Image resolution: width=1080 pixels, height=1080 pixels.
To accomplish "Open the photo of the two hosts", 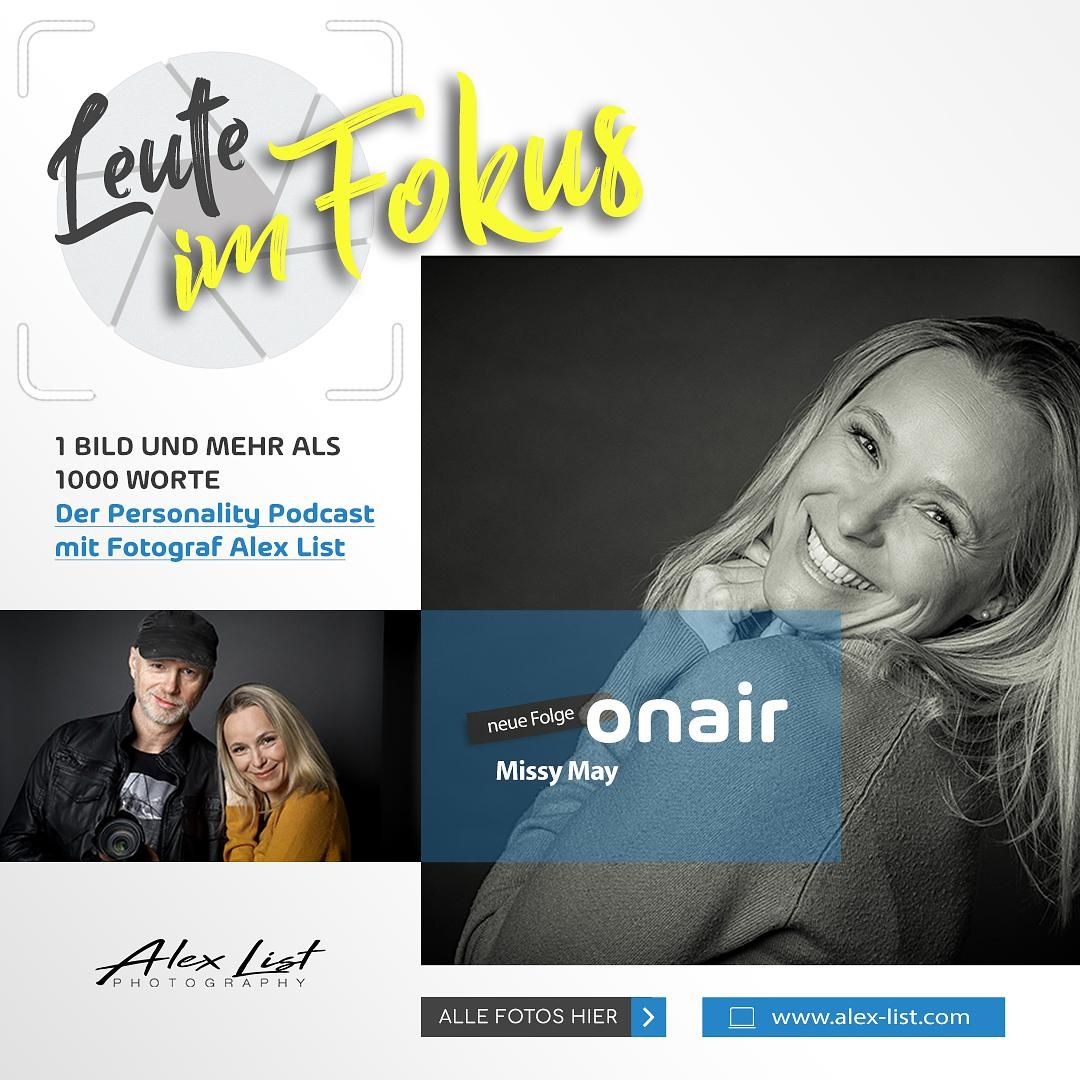I will [x=192, y=736].
